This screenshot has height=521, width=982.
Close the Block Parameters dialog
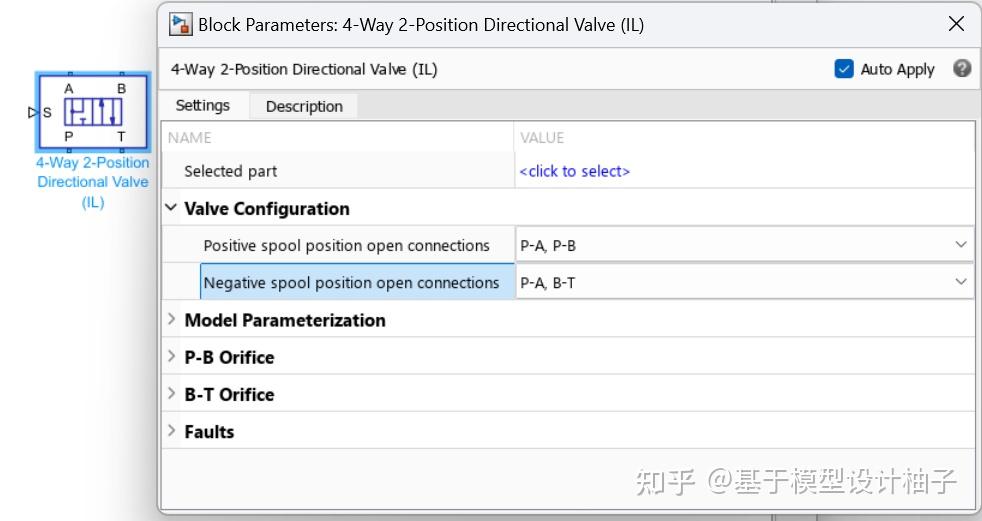(956, 24)
